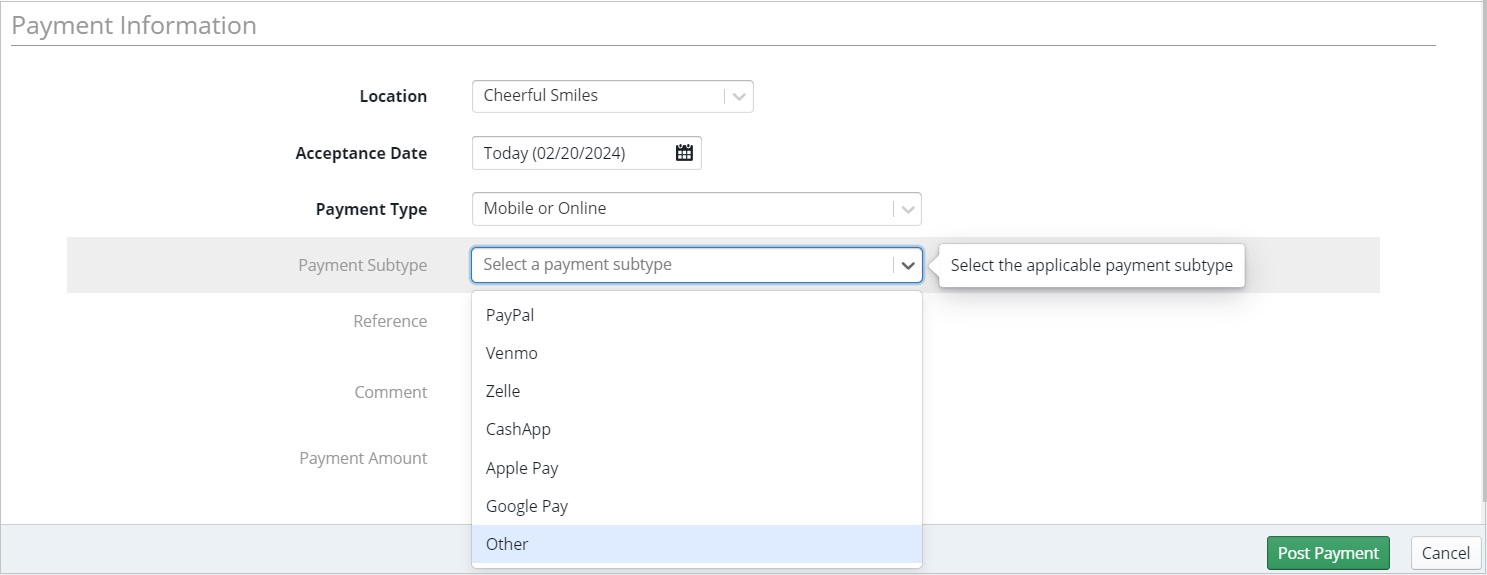Click the Payment Amount label
1487x575 pixels.
pyautogui.click(x=363, y=459)
